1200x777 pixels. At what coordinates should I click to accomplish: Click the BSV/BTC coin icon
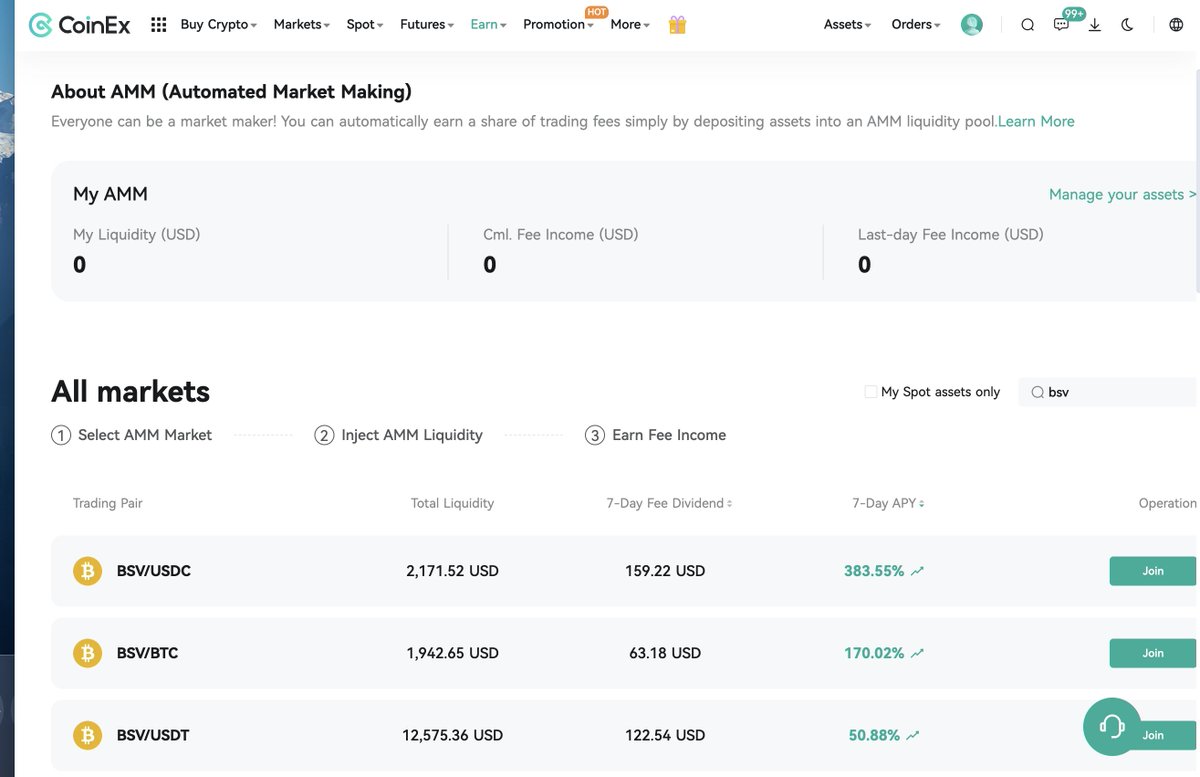tap(88, 653)
